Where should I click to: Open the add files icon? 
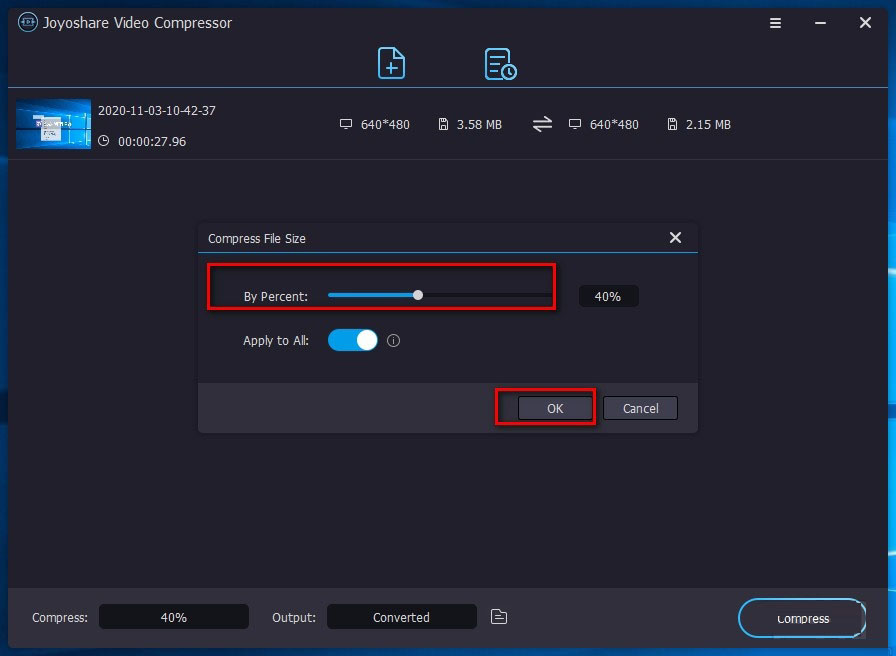[x=391, y=63]
